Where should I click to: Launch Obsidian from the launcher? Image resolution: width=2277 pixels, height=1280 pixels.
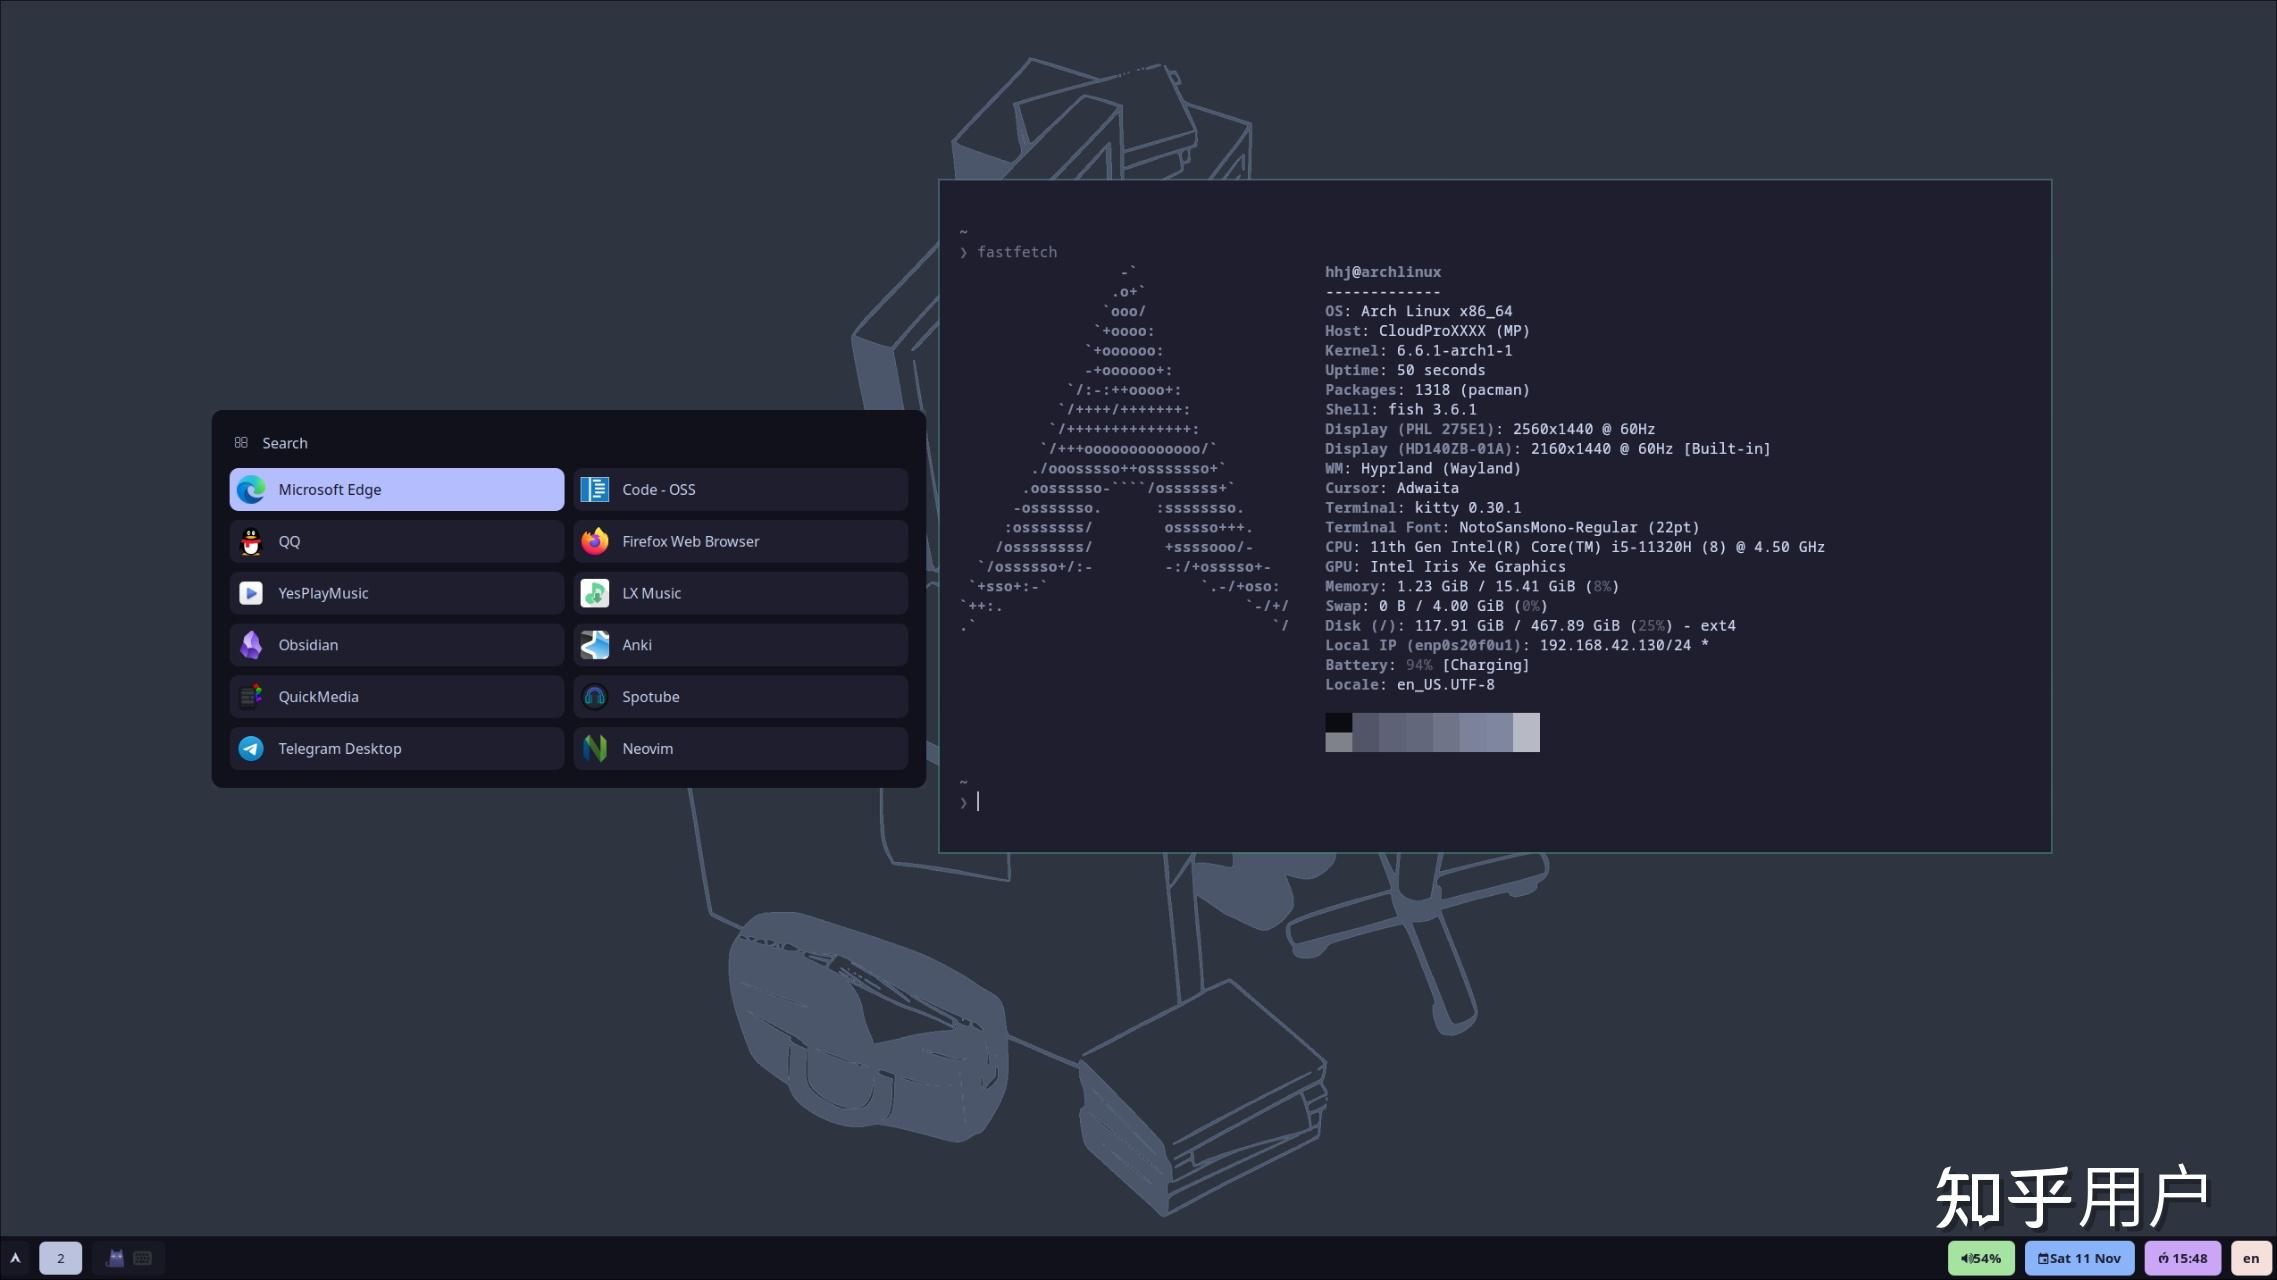click(x=396, y=645)
